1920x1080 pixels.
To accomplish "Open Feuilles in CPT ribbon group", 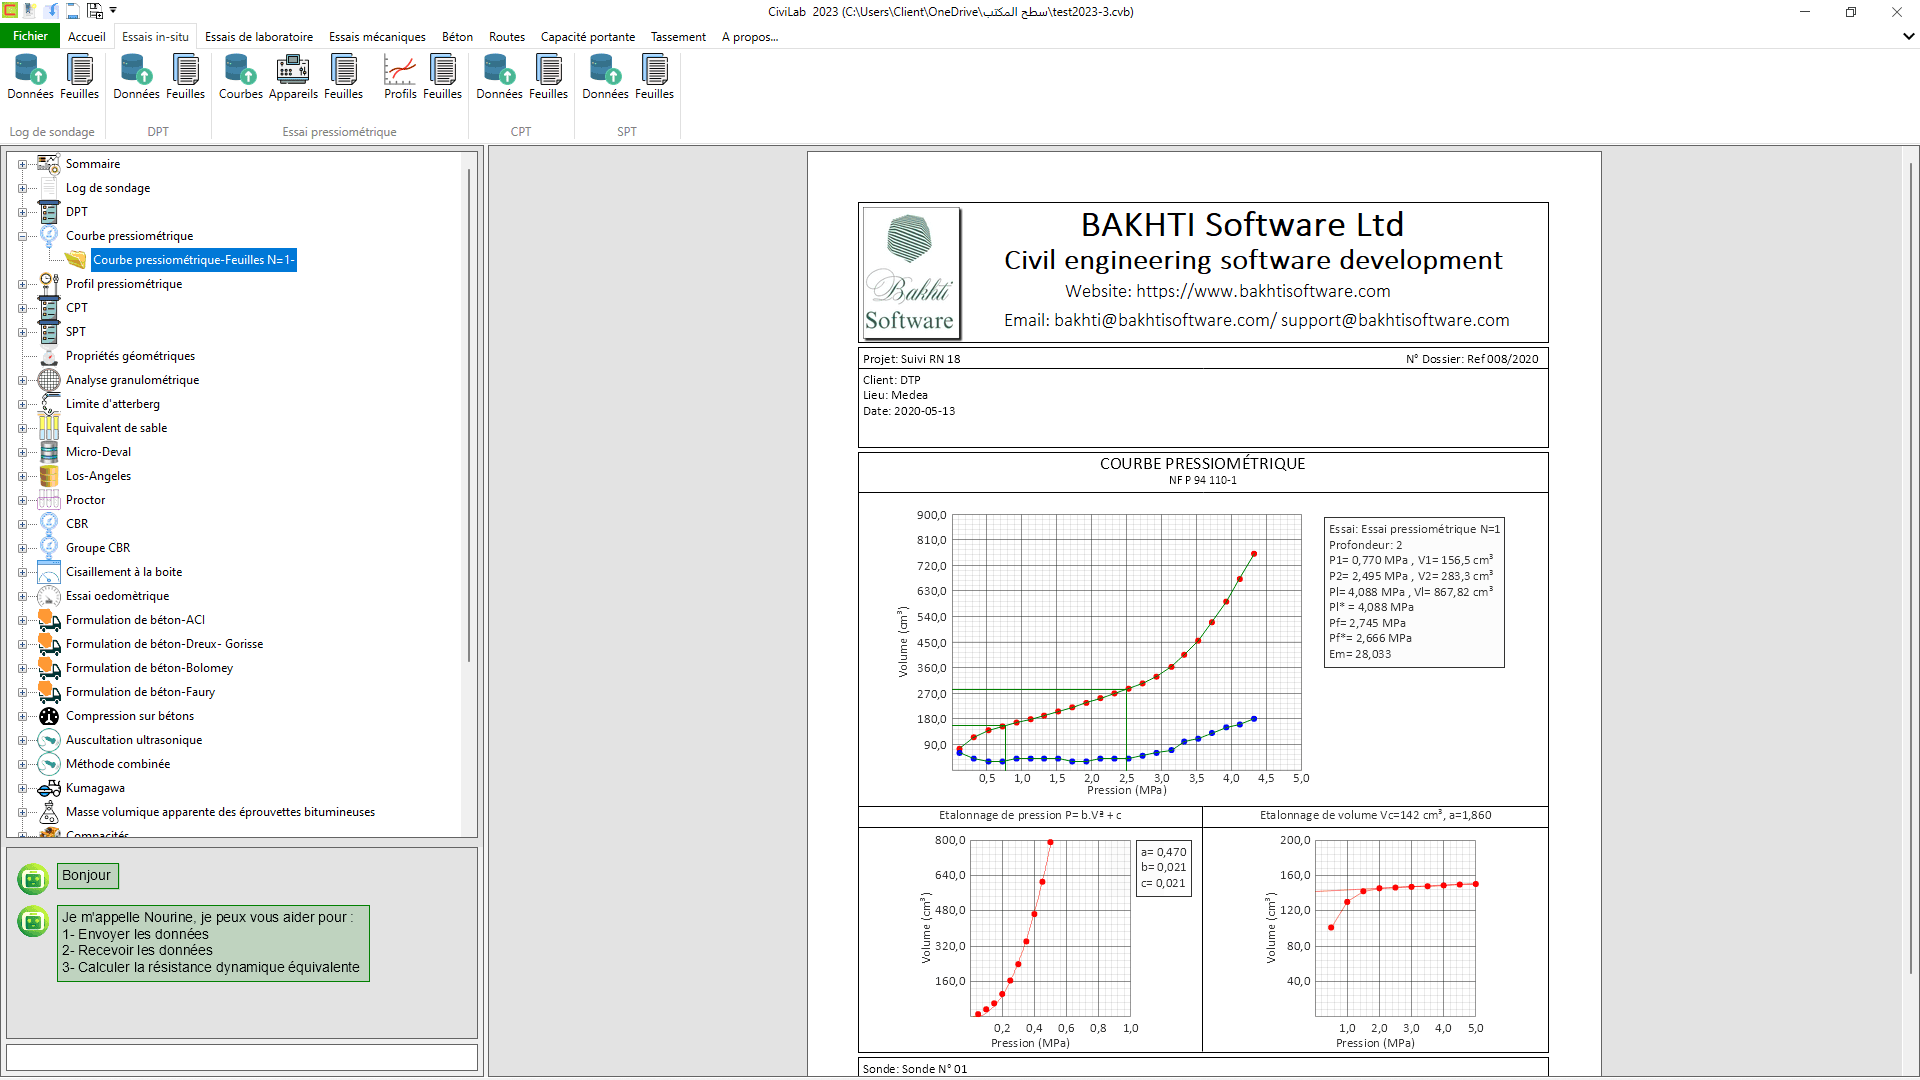I will tap(548, 77).
